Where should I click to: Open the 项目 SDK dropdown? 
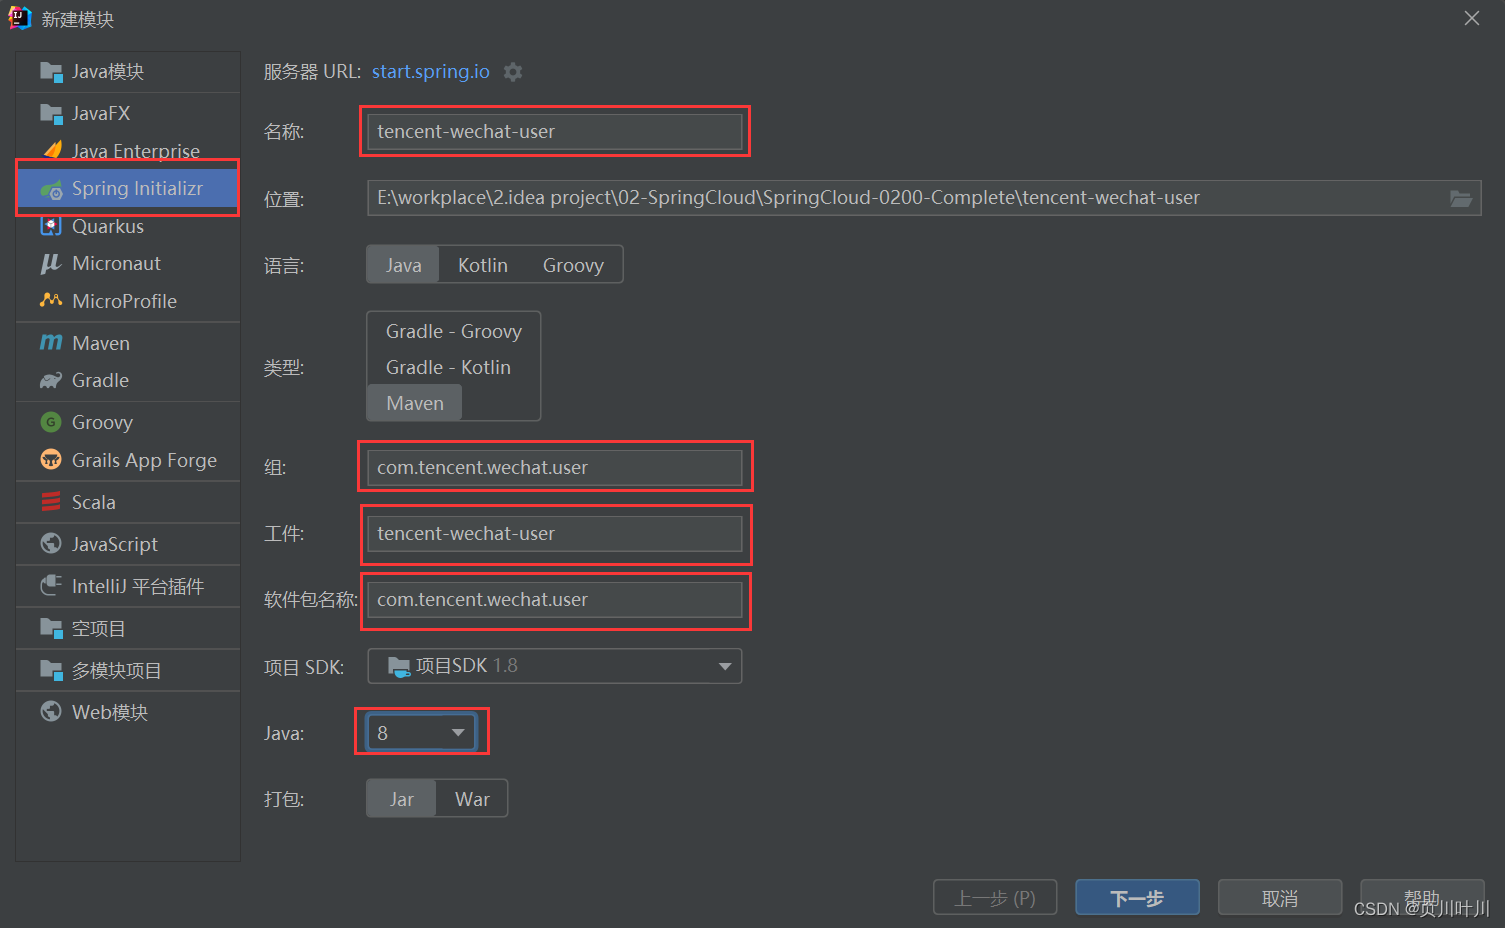tap(555, 666)
